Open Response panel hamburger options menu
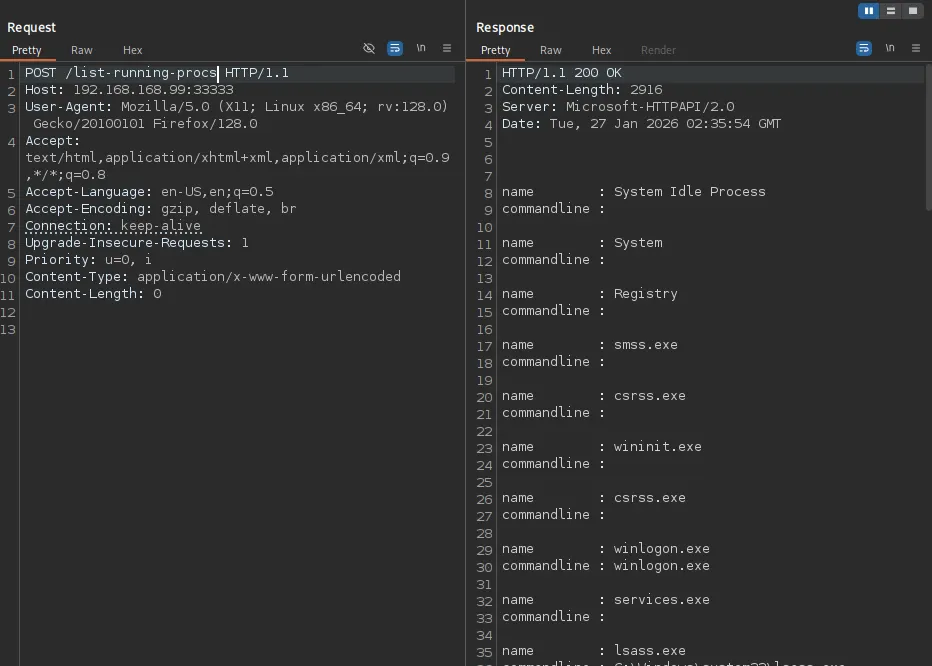 click(916, 48)
